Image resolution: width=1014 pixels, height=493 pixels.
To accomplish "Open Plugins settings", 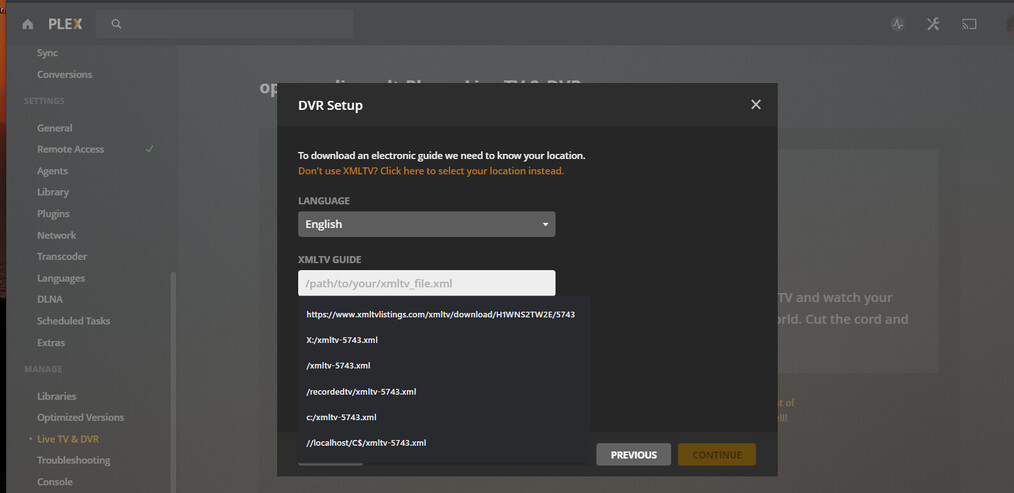I will (x=53, y=214).
